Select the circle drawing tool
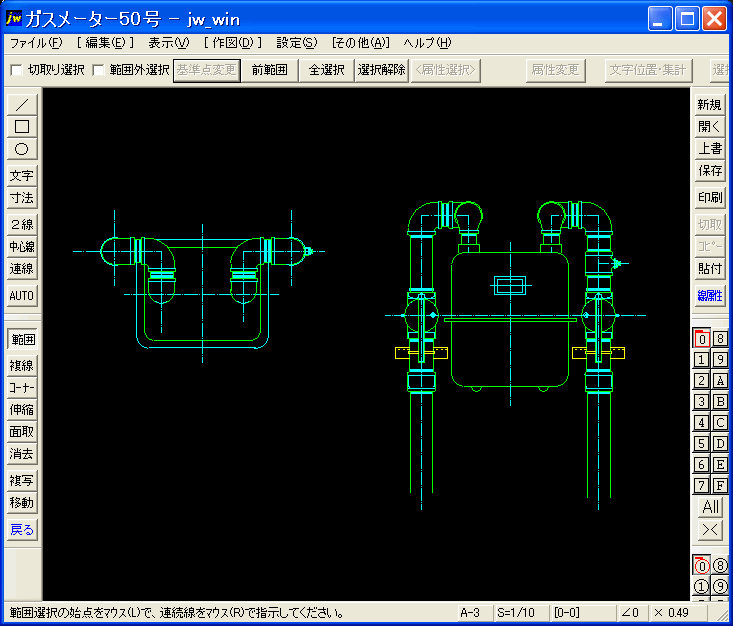733x626 pixels. [x=22, y=148]
